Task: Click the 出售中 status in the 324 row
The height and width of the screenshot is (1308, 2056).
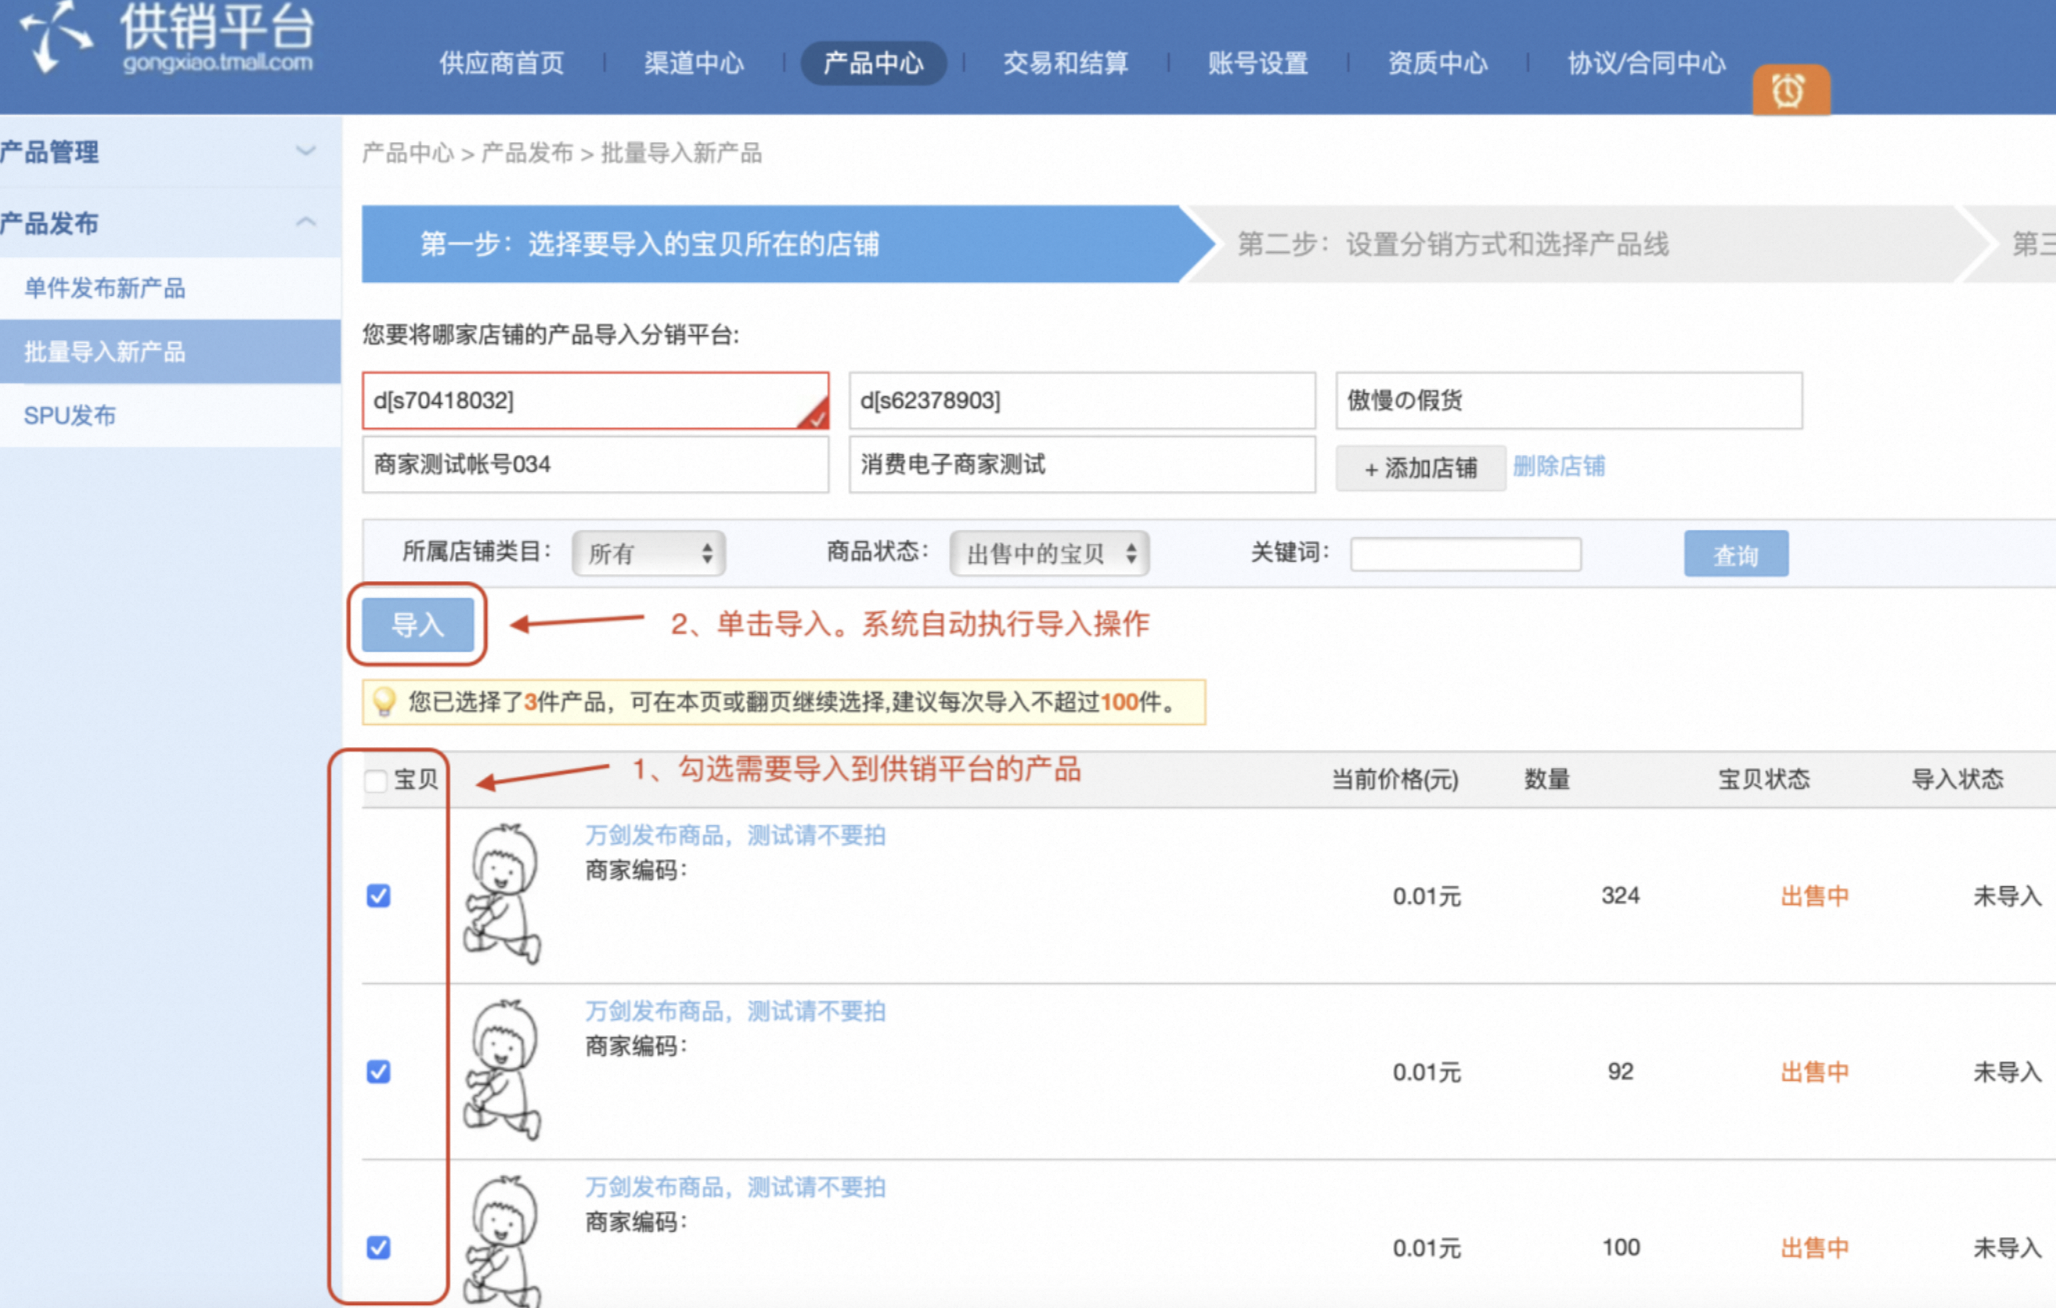Action: coord(1815,896)
